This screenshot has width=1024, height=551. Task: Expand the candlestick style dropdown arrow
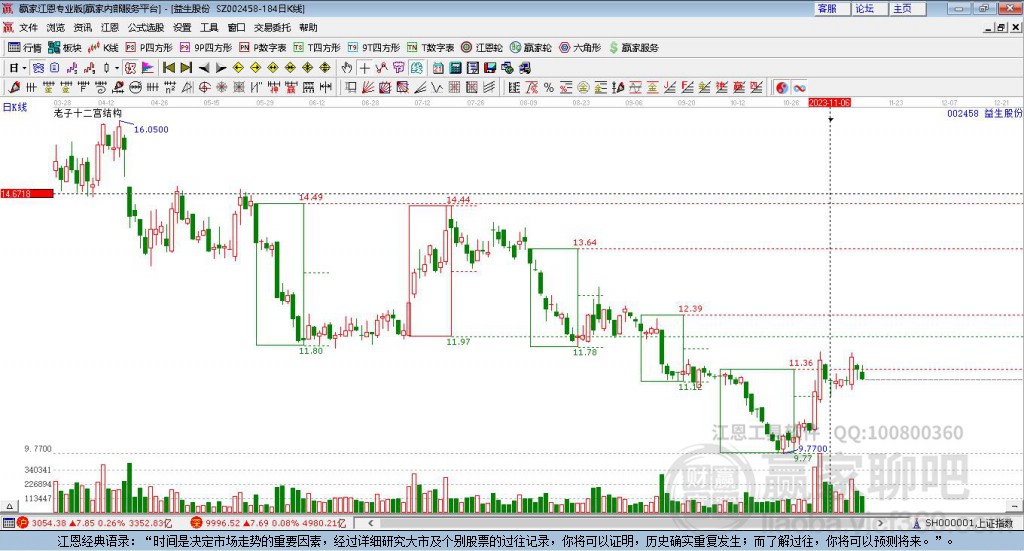click(117, 68)
